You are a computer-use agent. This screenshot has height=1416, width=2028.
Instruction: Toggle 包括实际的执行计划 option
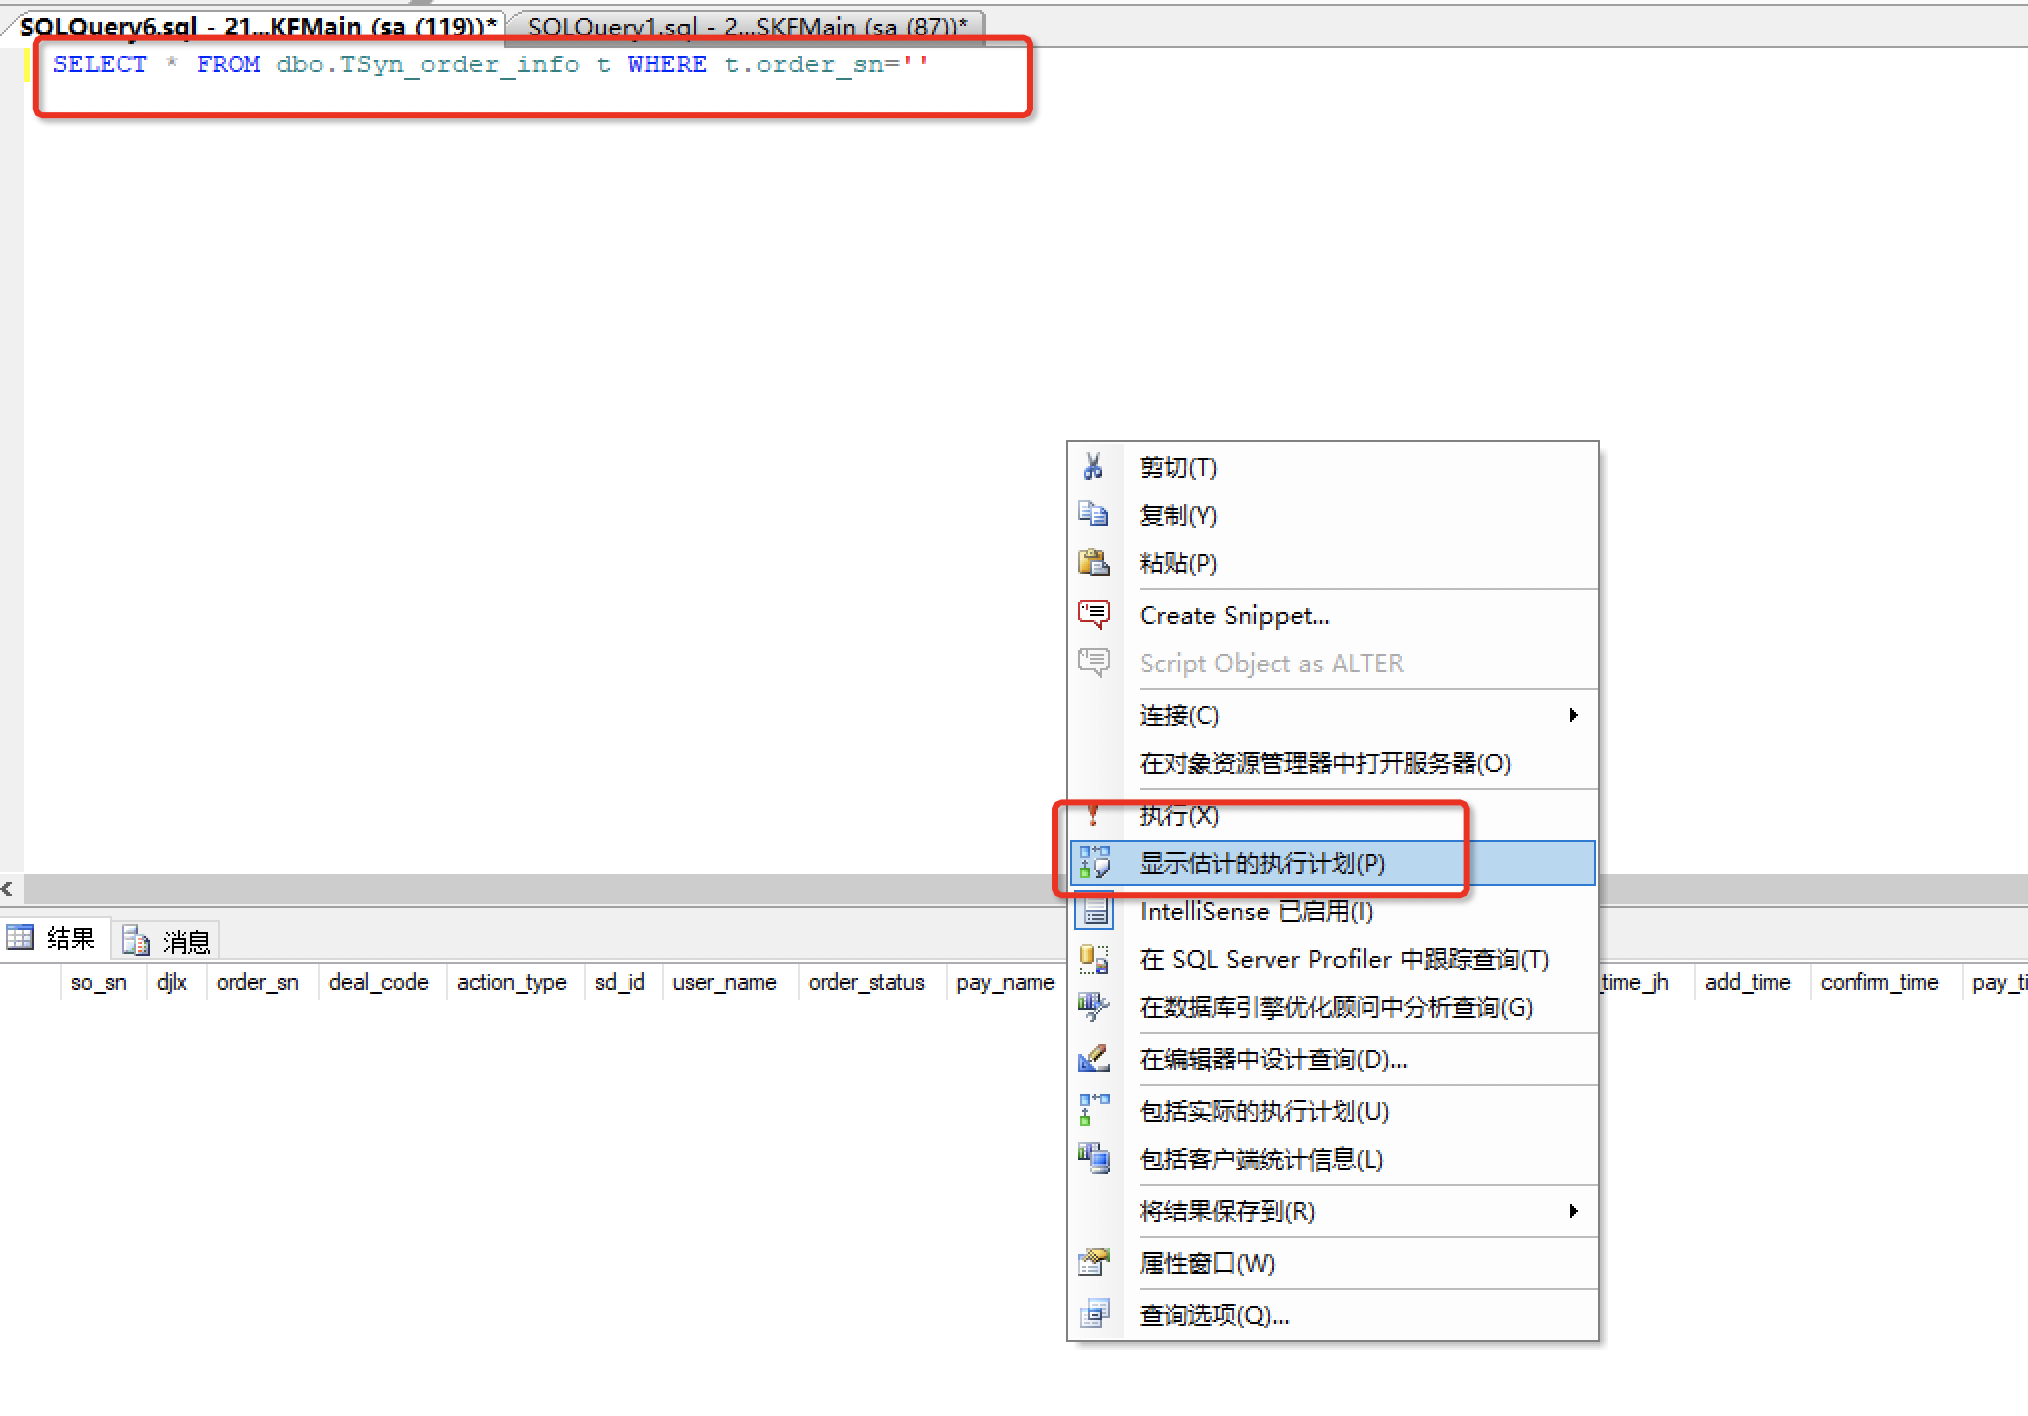click(1263, 1111)
